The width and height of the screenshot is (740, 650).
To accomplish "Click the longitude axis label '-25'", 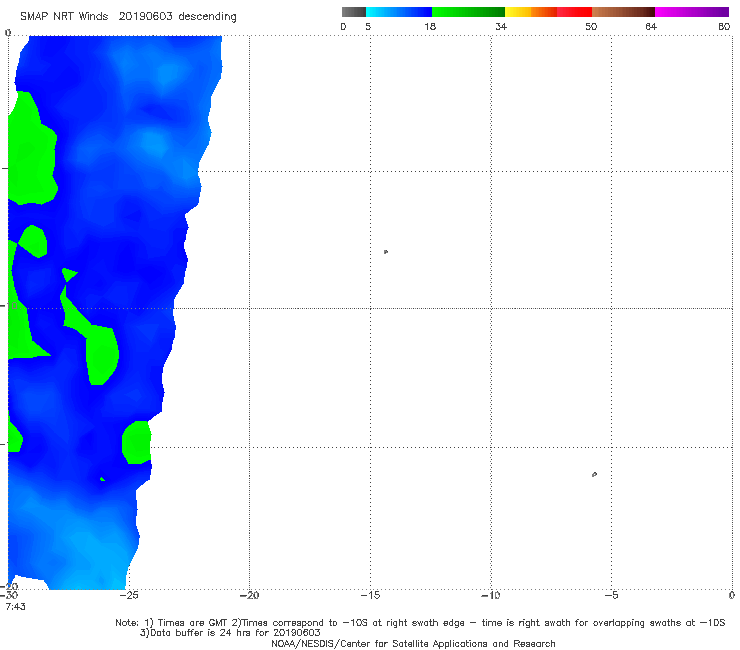I will [x=128, y=595].
